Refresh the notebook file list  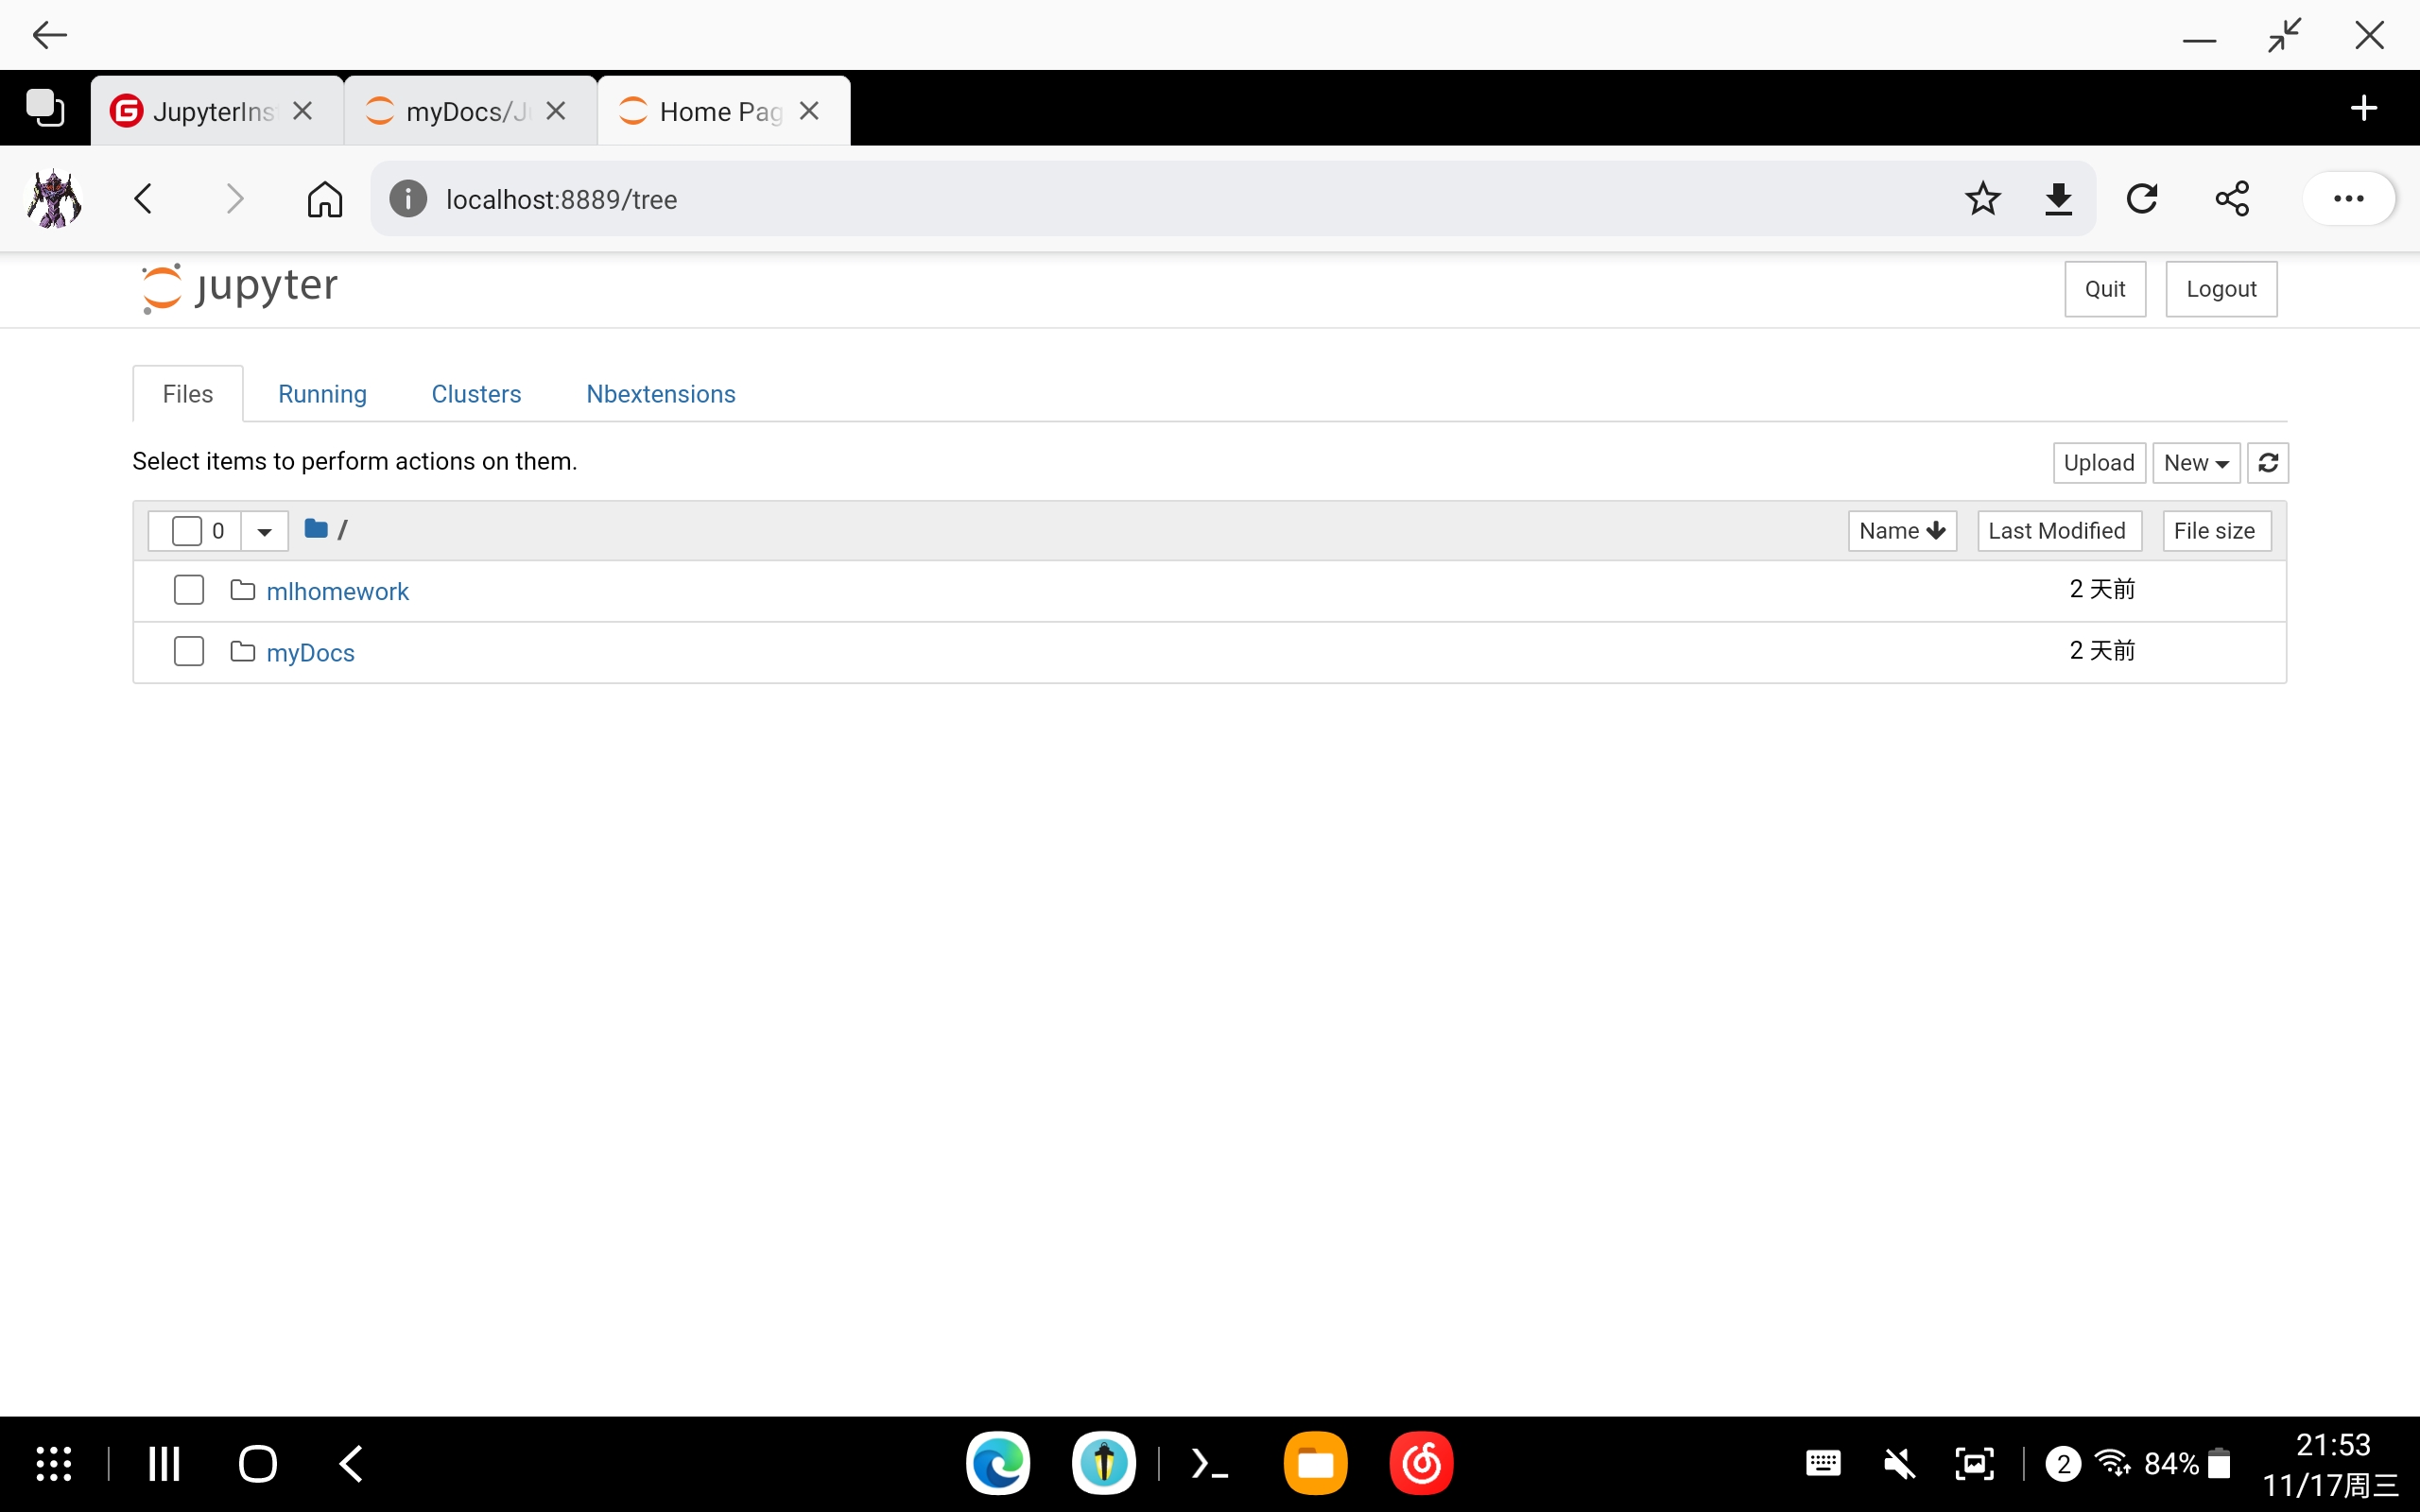click(2268, 462)
